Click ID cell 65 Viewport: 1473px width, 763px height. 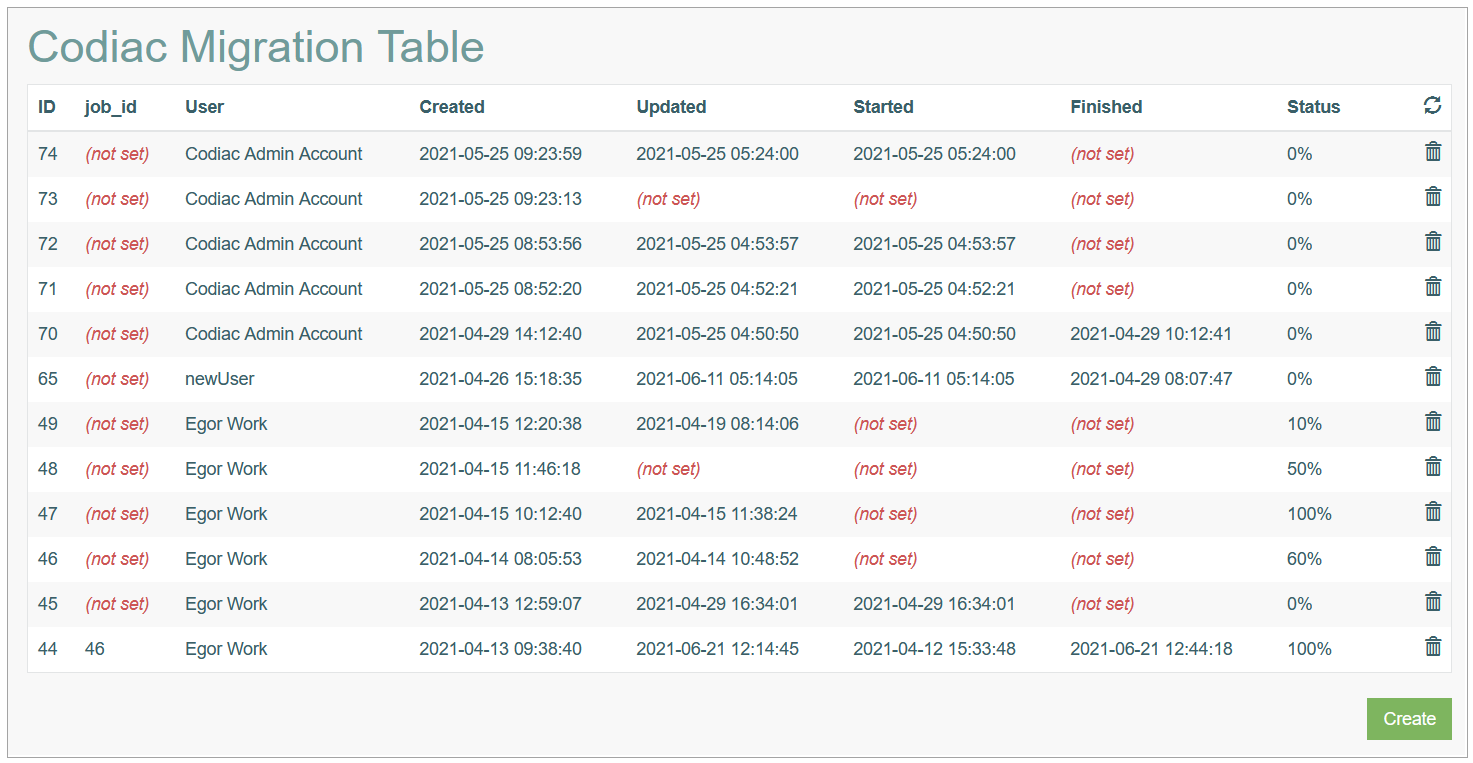point(48,379)
